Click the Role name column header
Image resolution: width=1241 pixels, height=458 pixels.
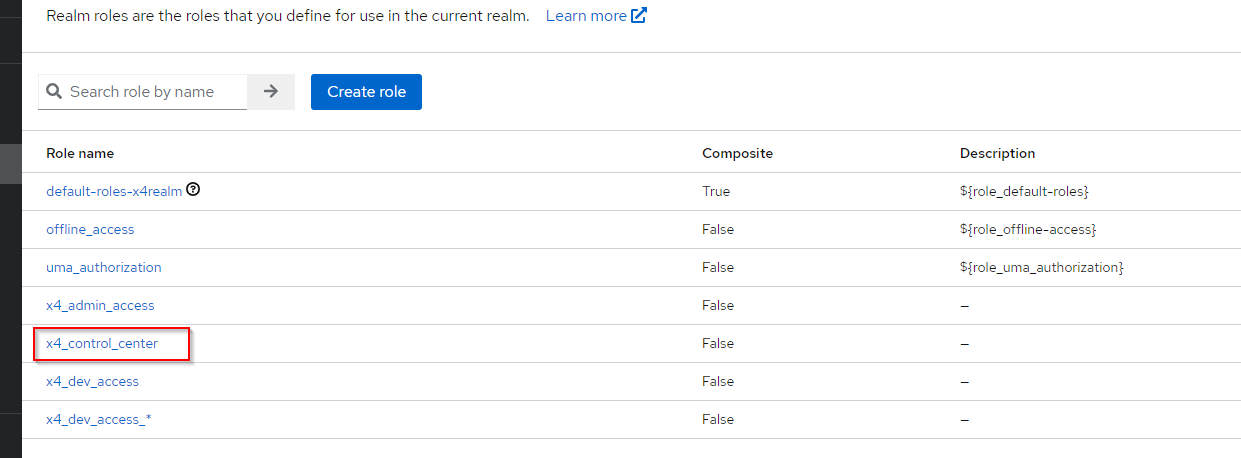click(x=80, y=153)
